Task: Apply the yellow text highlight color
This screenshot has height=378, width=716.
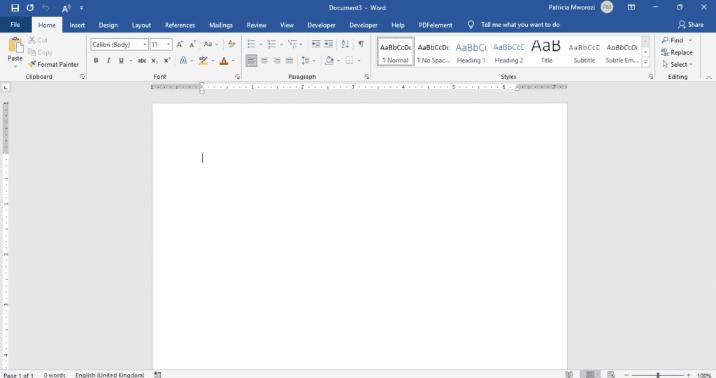Action: point(203,60)
